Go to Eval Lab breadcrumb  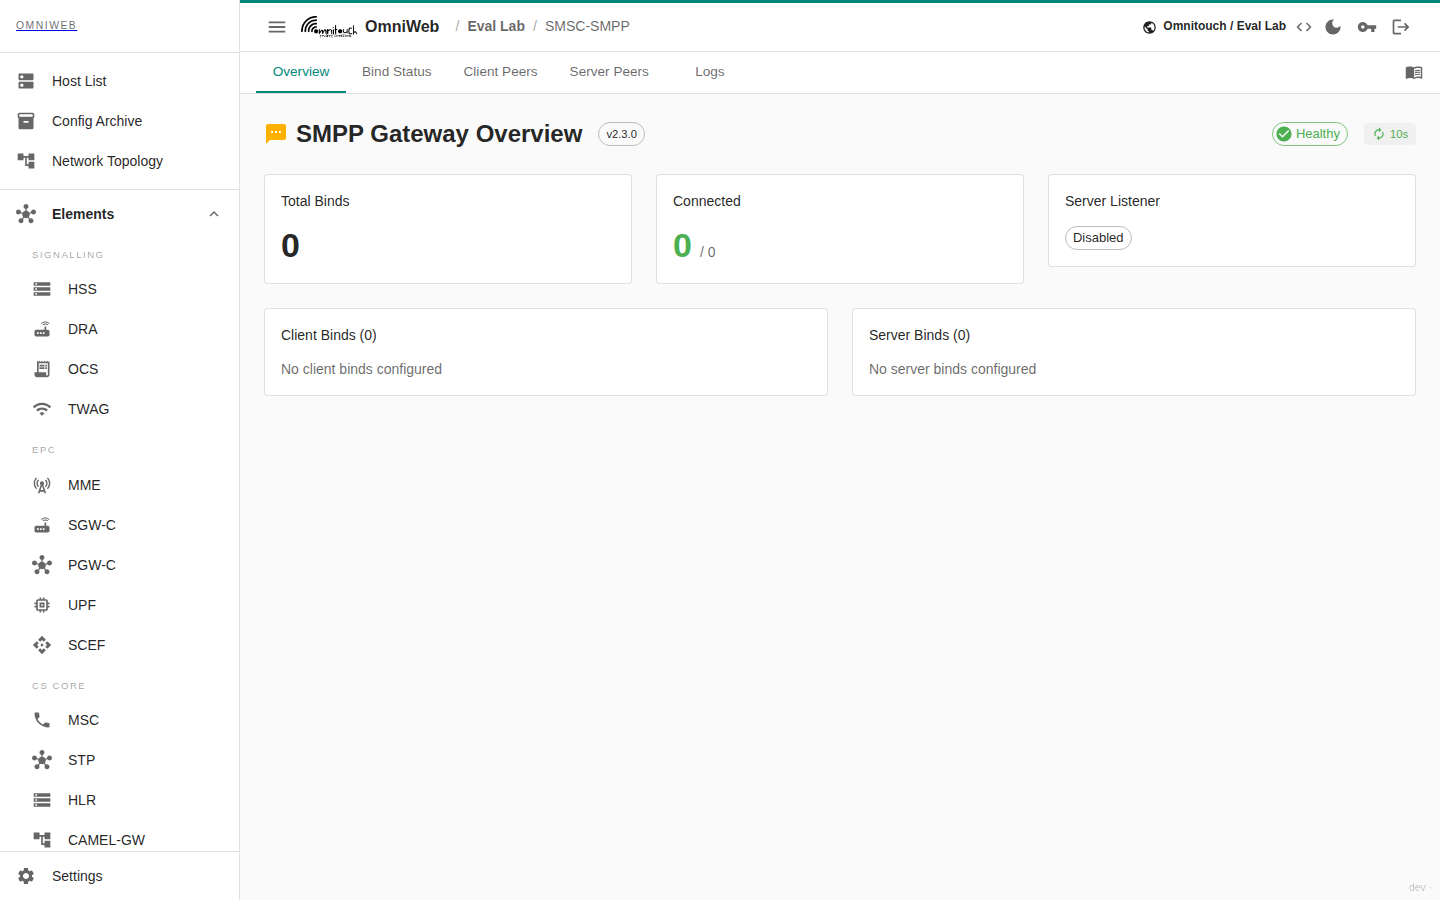pyautogui.click(x=496, y=27)
